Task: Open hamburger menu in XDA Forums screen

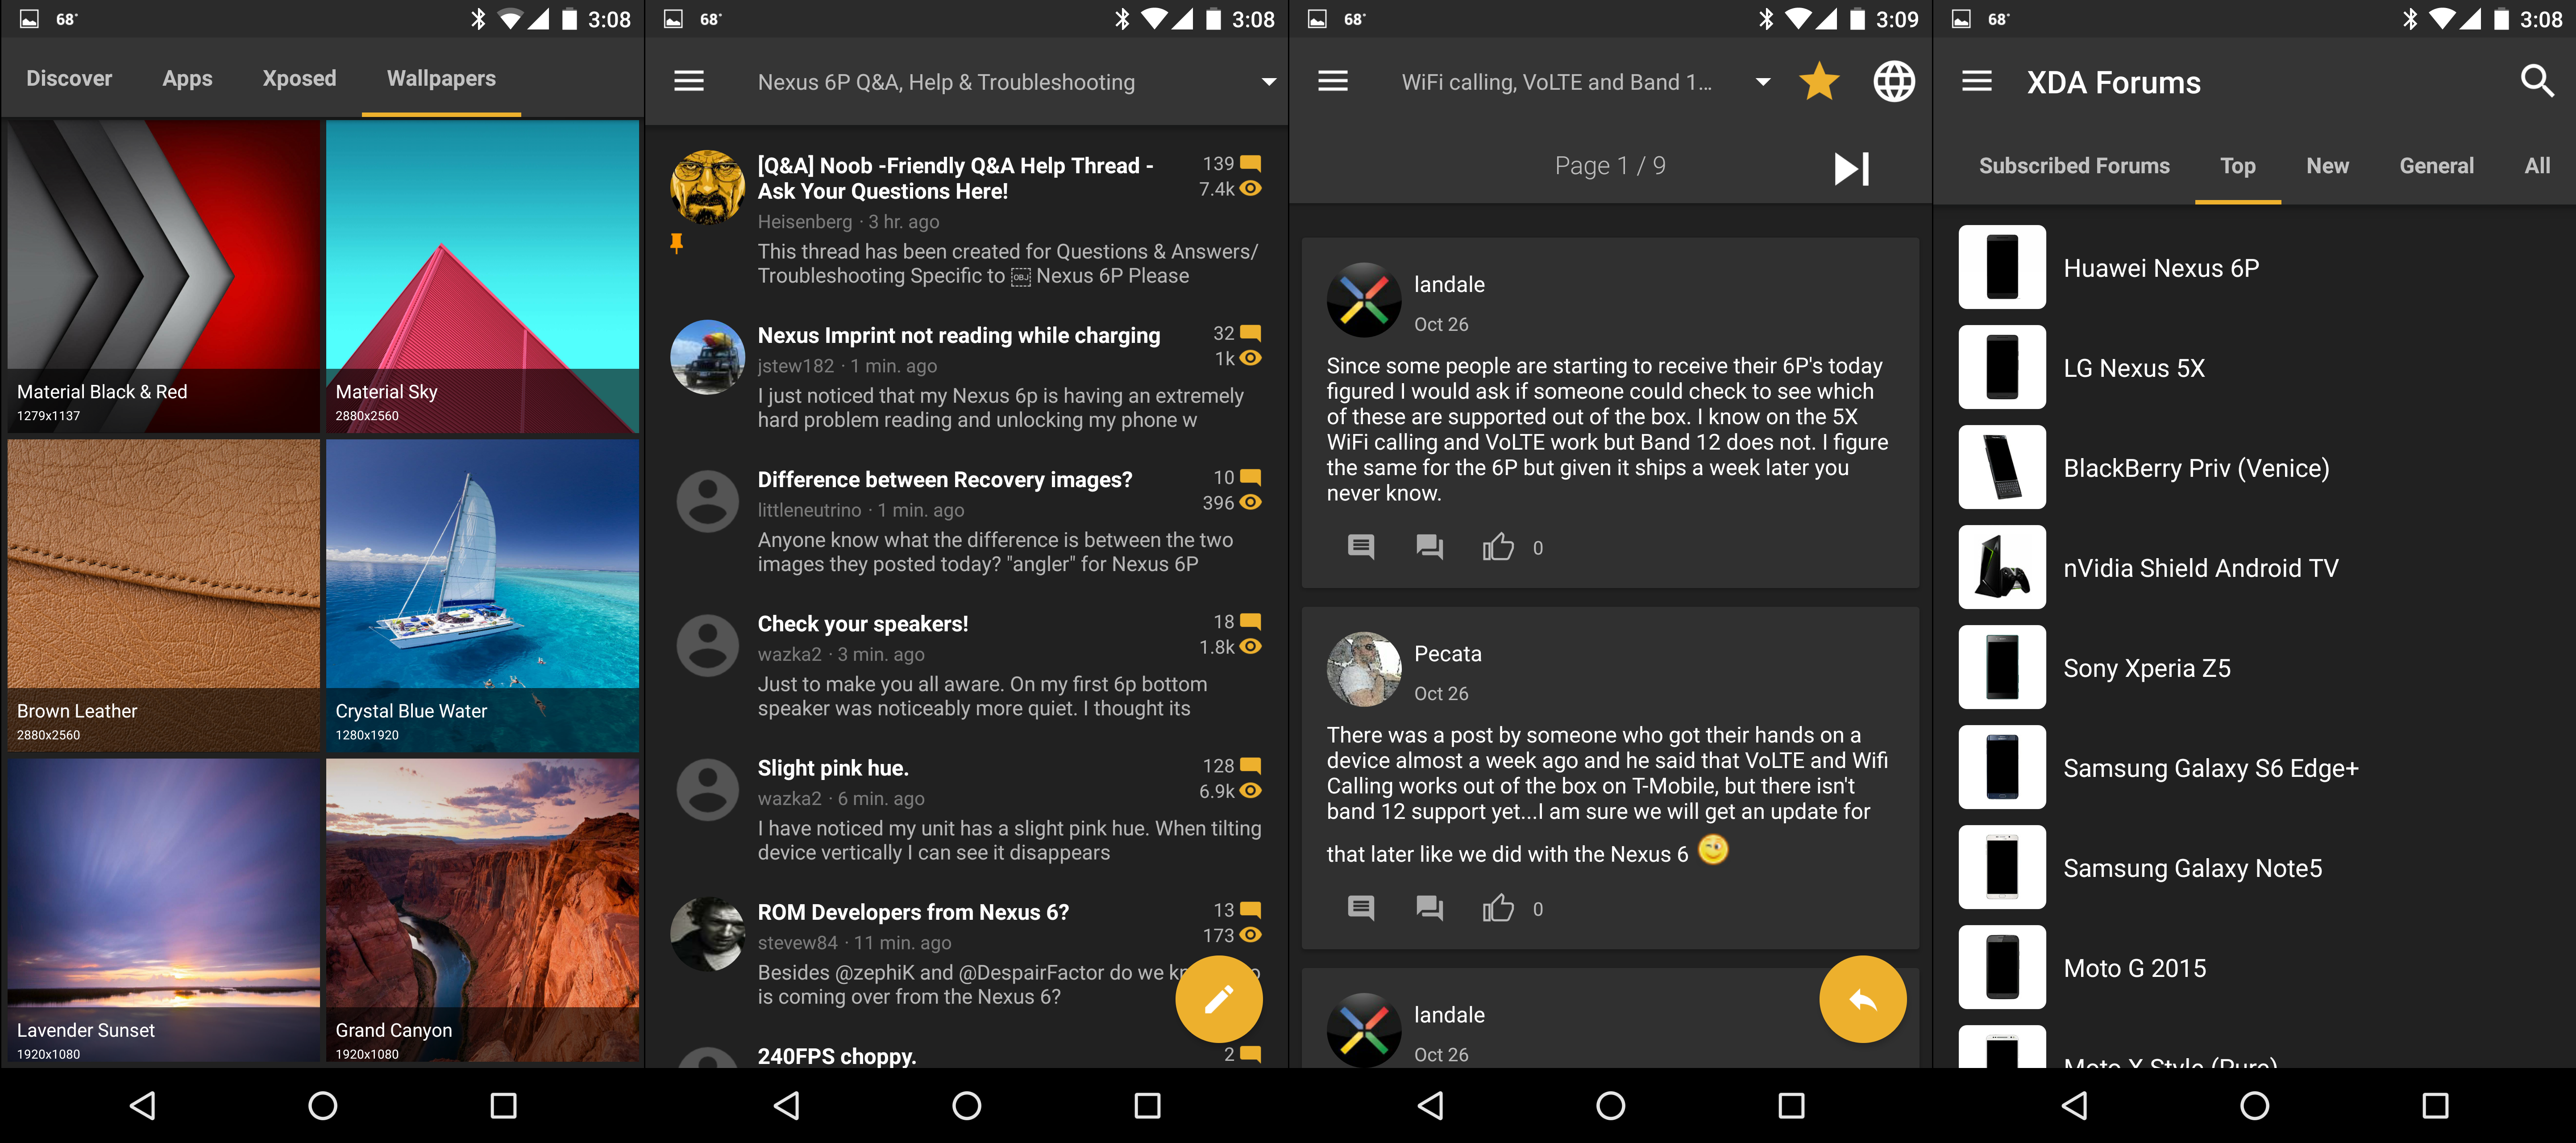Action: (x=1977, y=81)
